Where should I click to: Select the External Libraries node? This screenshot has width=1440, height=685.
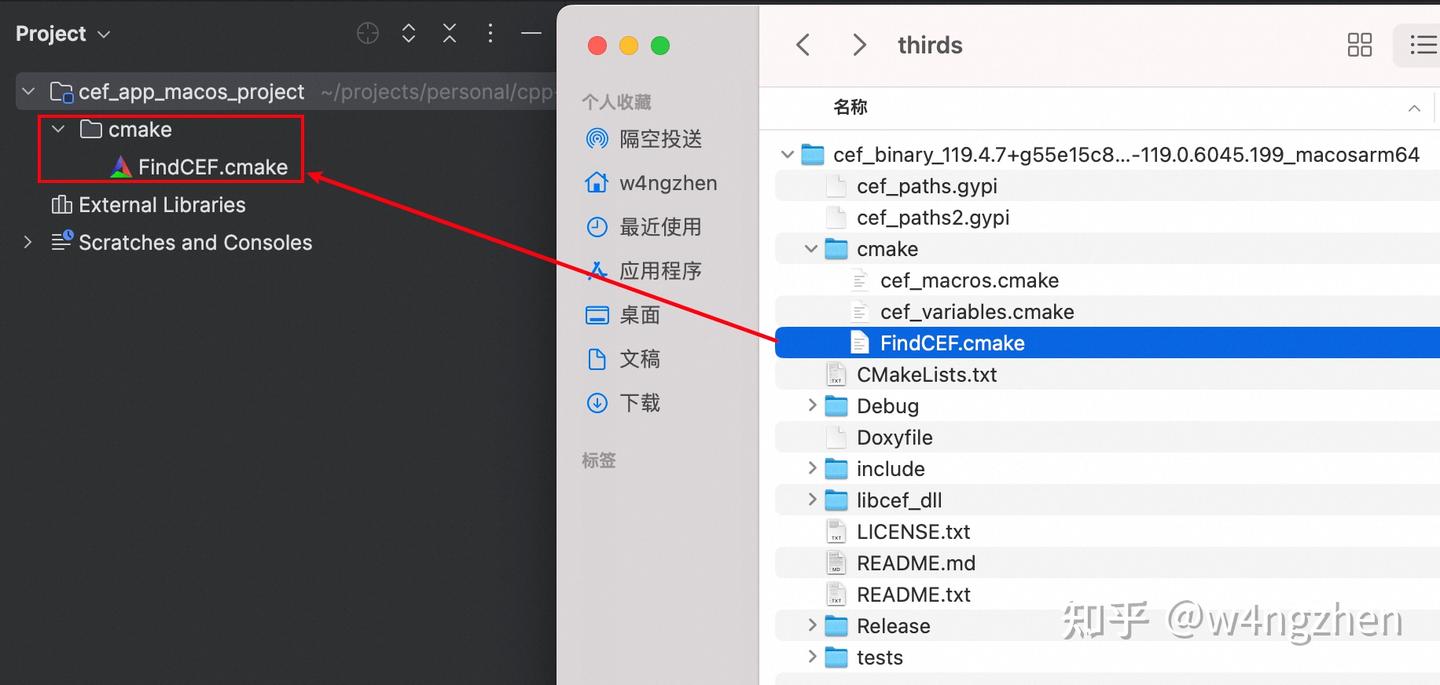point(160,204)
